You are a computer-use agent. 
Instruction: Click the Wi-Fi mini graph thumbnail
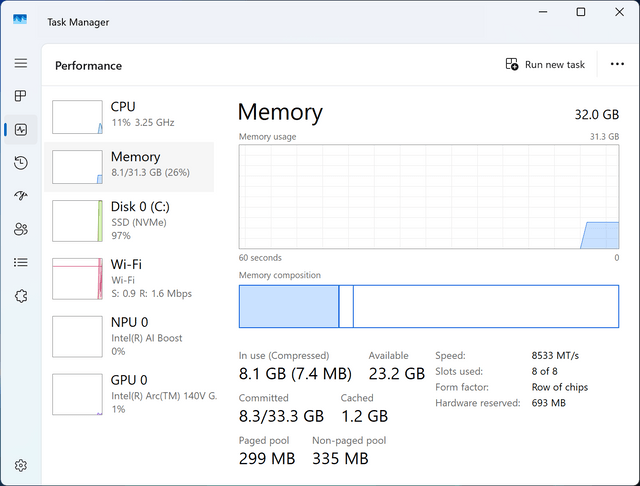click(x=77, y=279)
